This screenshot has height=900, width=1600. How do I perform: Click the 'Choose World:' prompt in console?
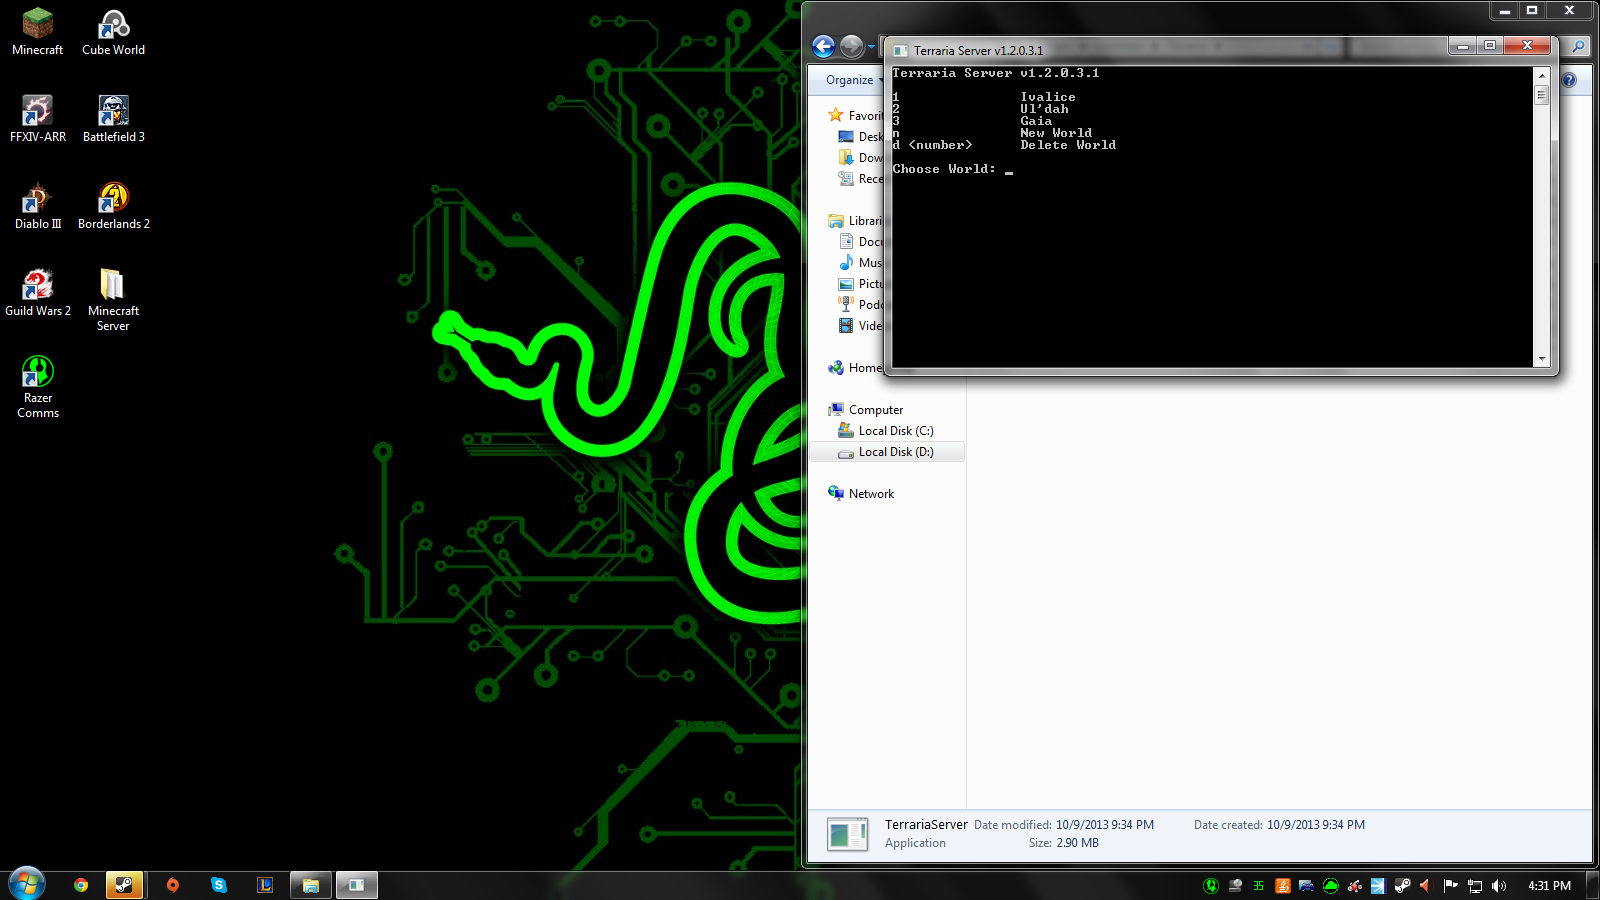[944, 169]
